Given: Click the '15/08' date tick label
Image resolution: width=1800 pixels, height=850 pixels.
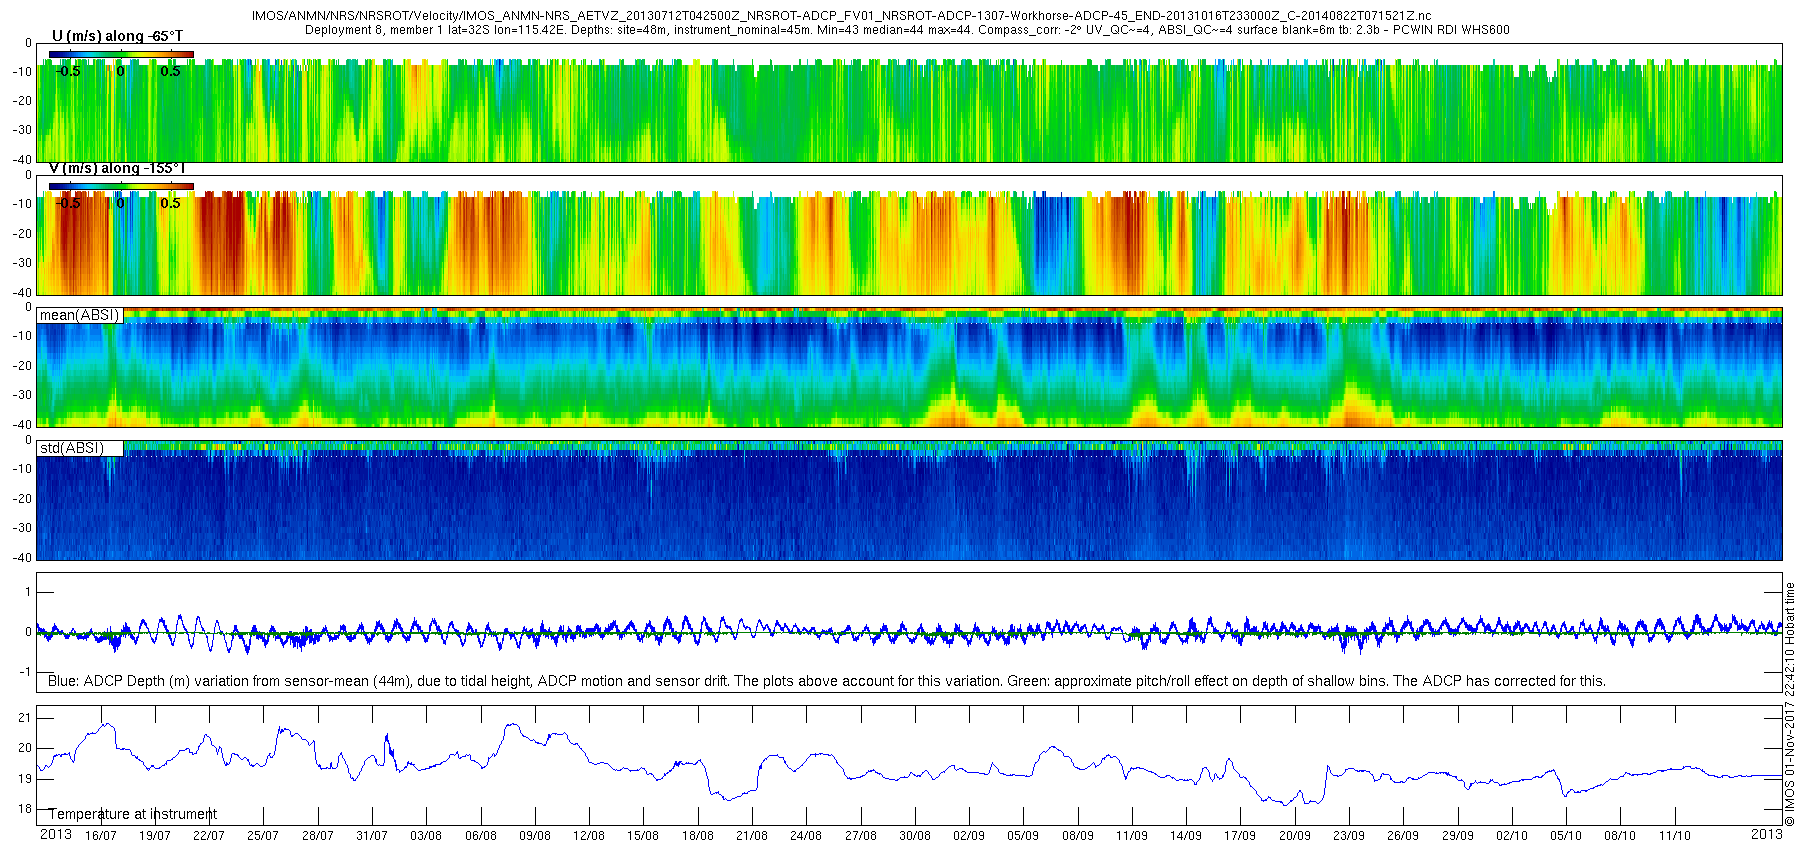Looking at the screenshot, I should point(643,836).
